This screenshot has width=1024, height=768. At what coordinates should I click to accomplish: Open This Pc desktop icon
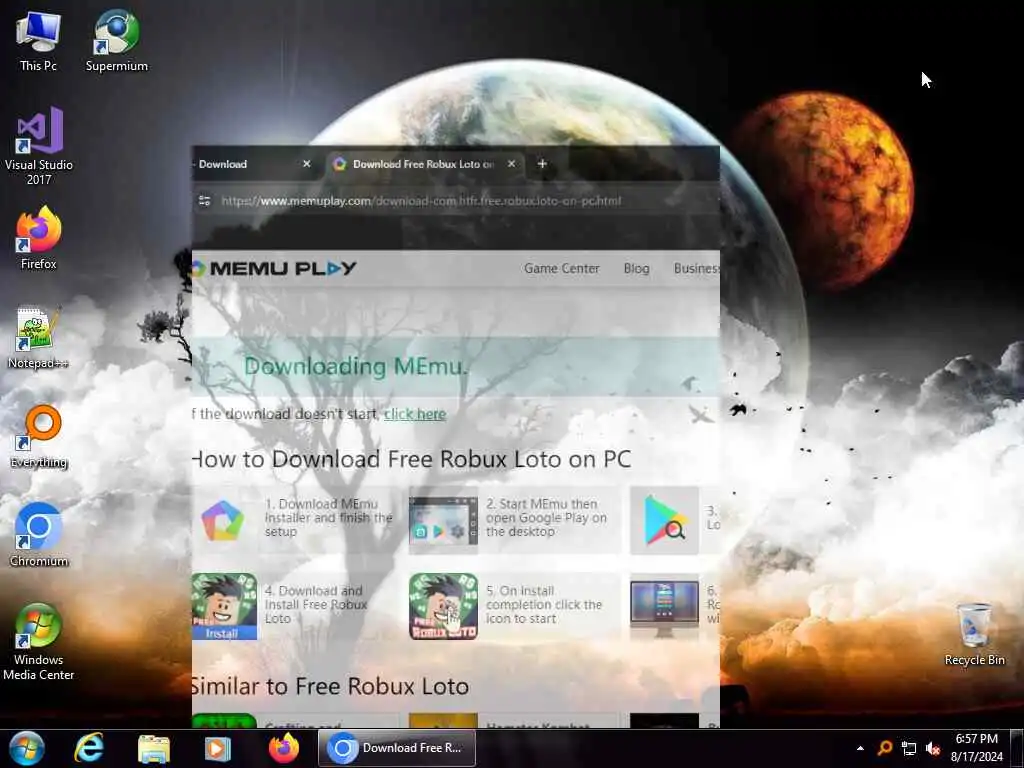click(39, 40)
